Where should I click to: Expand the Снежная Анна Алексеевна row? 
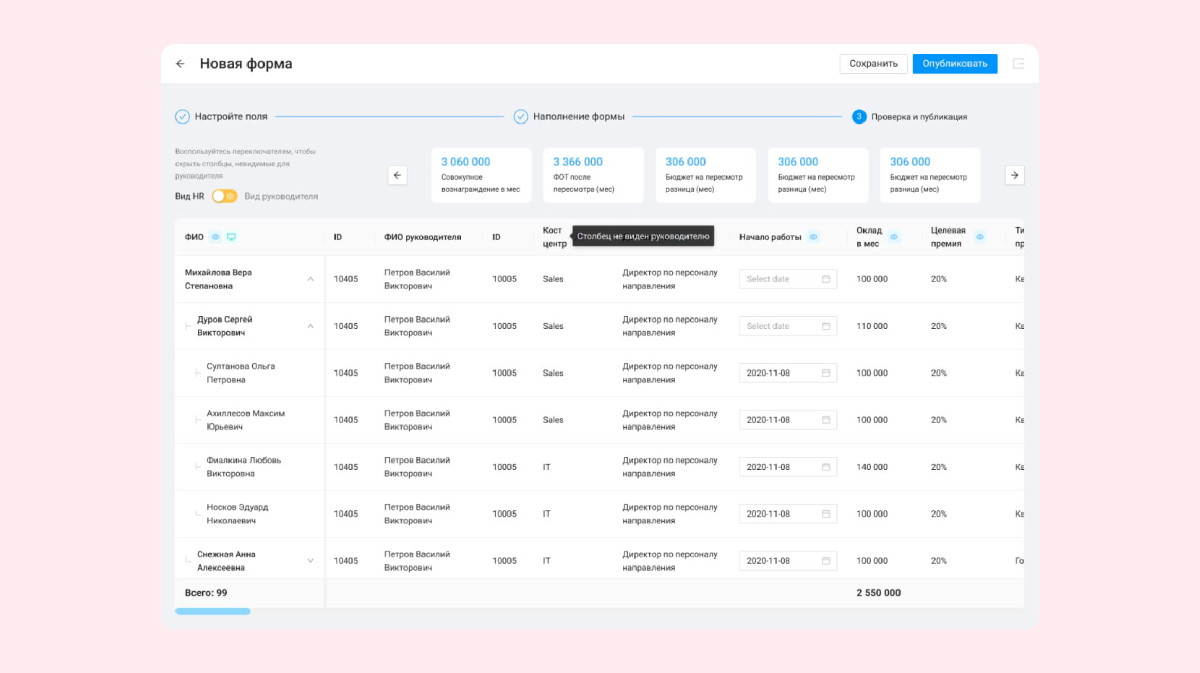click(x=310, y=561)
